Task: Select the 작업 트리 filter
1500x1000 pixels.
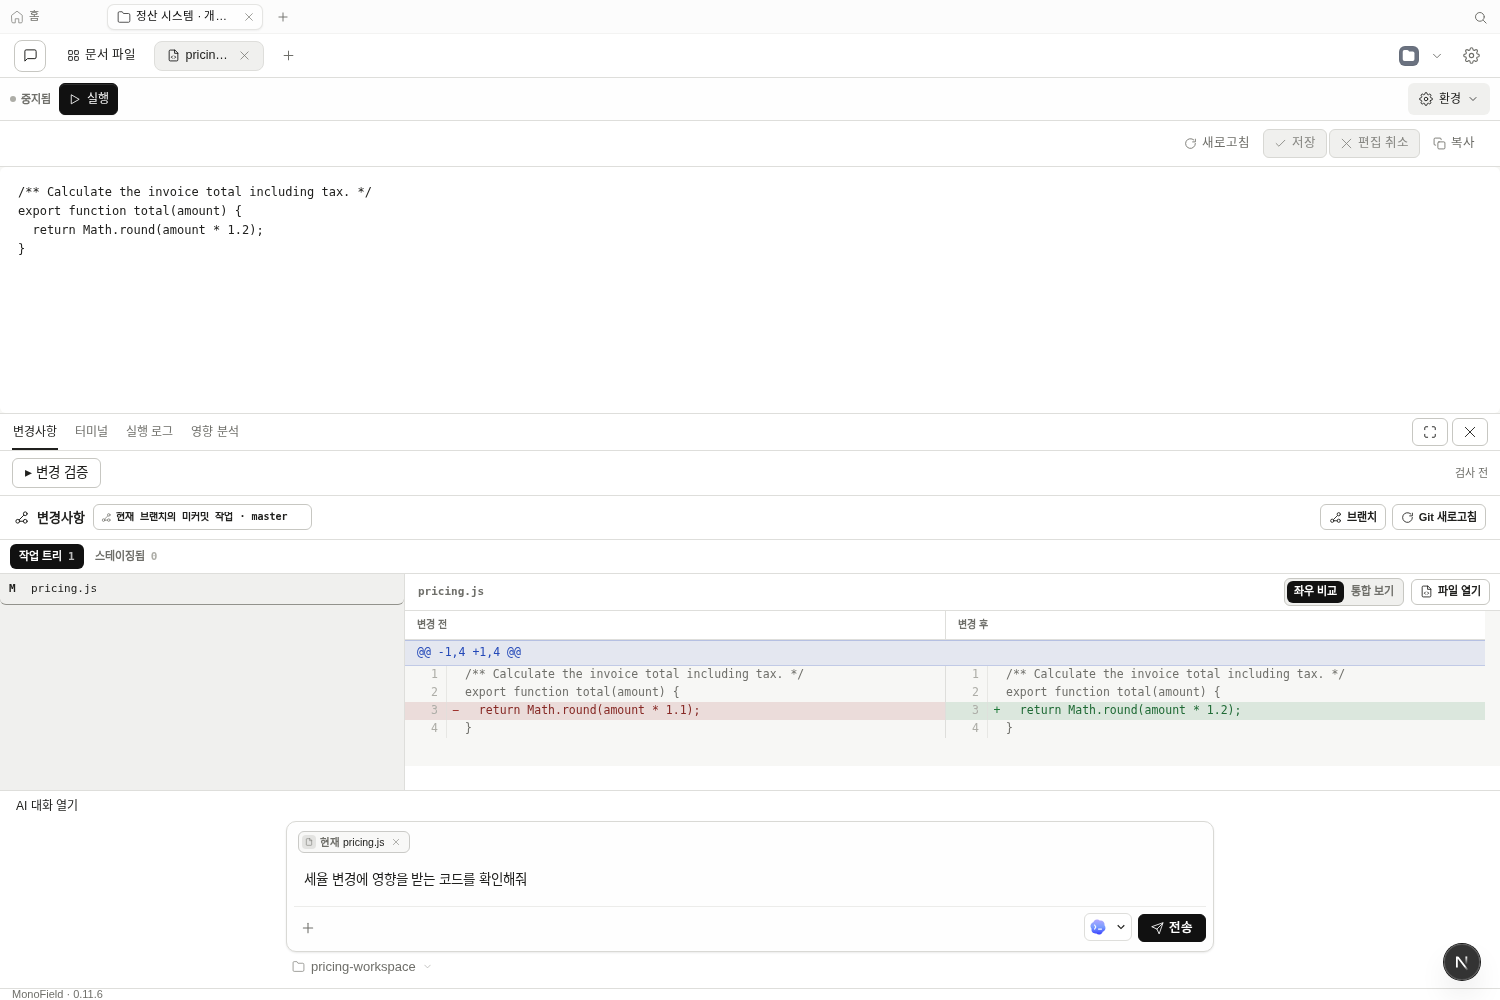Action: coord(47,556)
